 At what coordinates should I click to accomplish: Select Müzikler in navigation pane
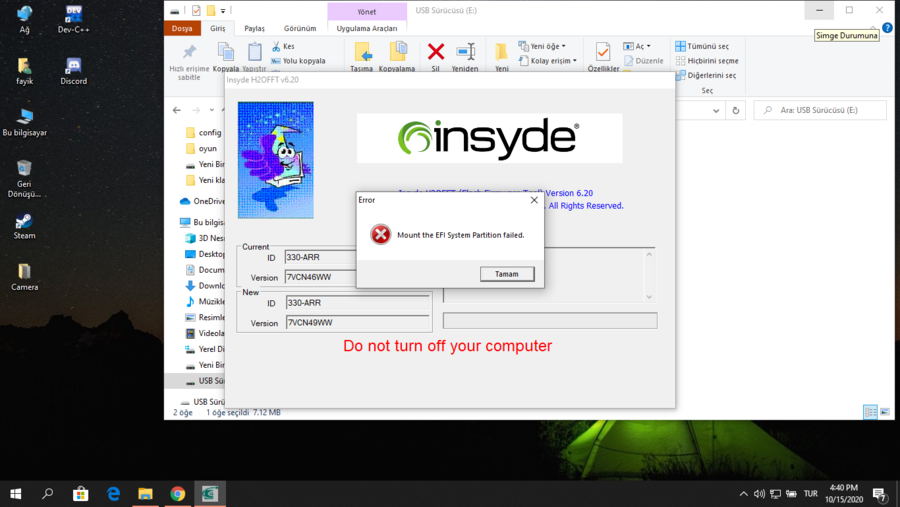[x=205, y=301]
